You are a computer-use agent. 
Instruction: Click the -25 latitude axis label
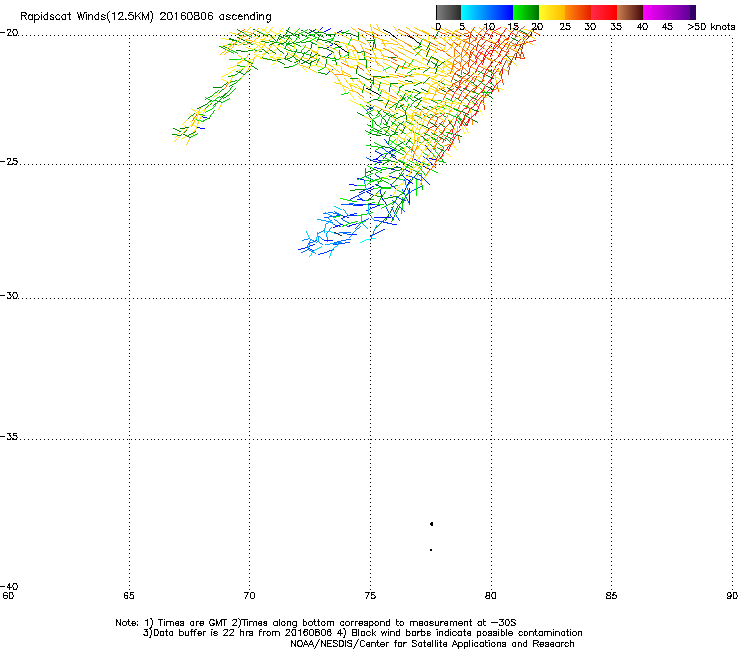(9, 162)
